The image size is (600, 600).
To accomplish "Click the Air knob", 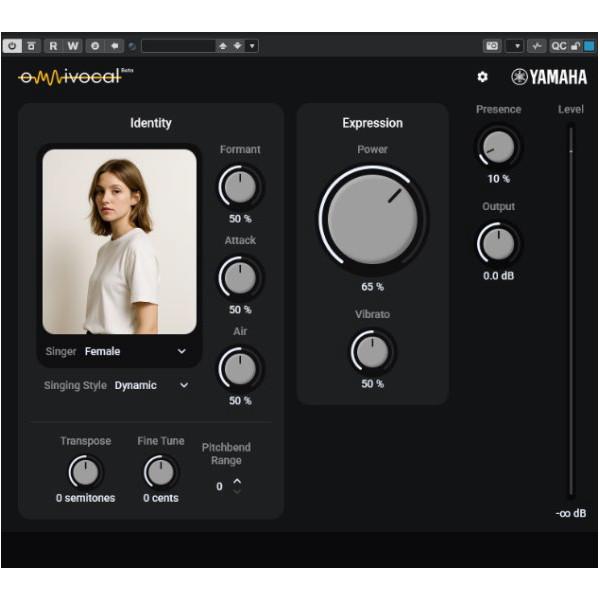I will (240, 368).
